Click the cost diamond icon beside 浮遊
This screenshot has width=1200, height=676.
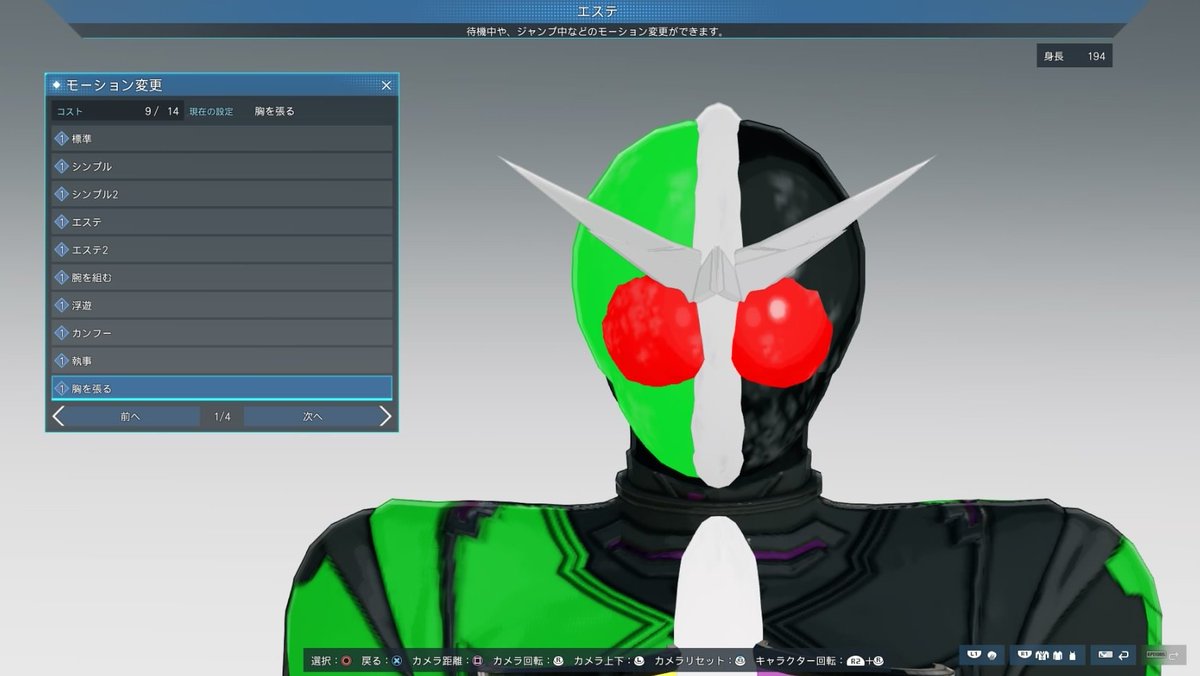[x=61, y=305]
